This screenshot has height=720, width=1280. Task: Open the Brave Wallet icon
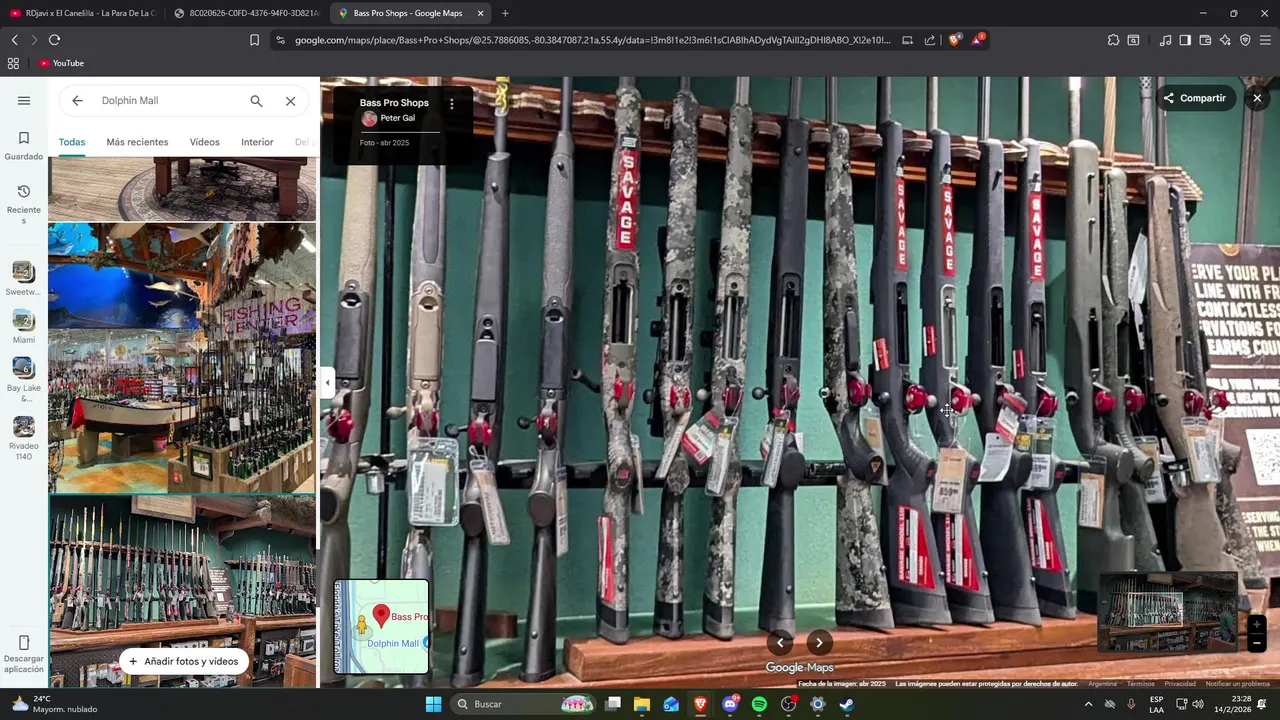pos(1205,40)
